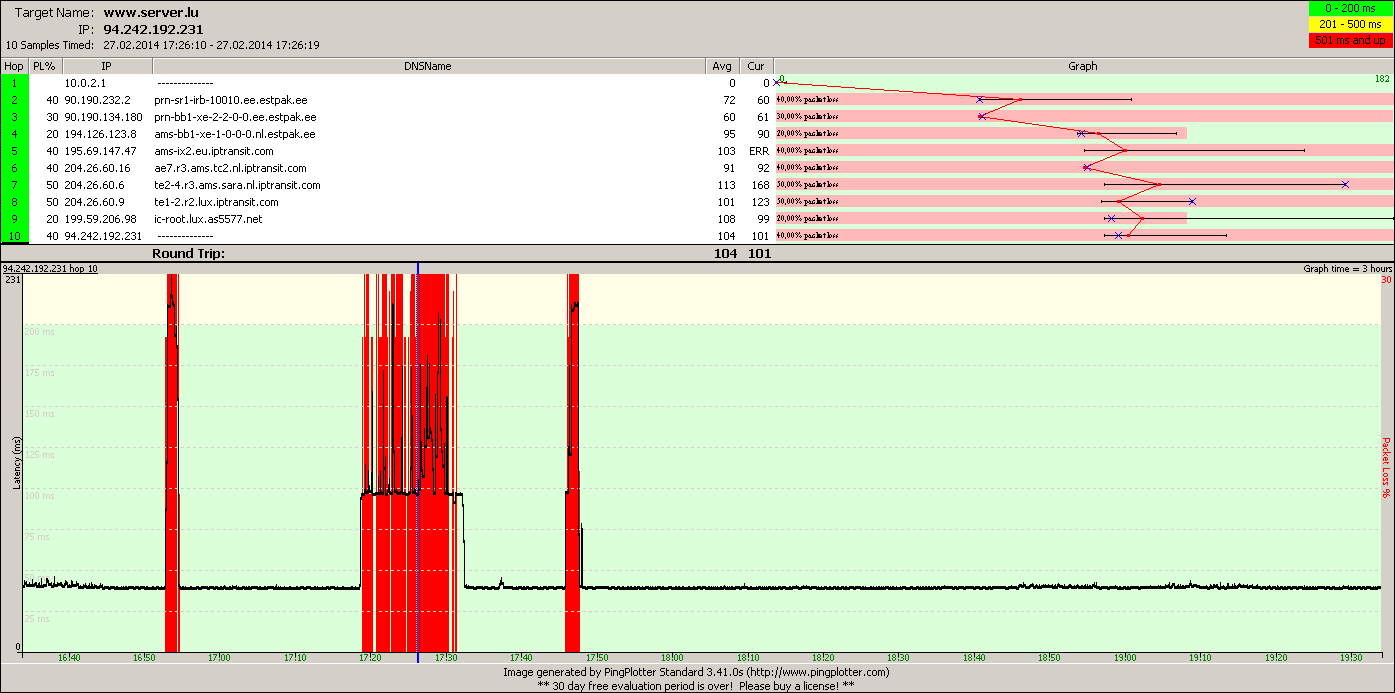This screenshot has height=693, width=1395.
Task: Click IP address 204.26.60.16
Action: tap(98, 168)
